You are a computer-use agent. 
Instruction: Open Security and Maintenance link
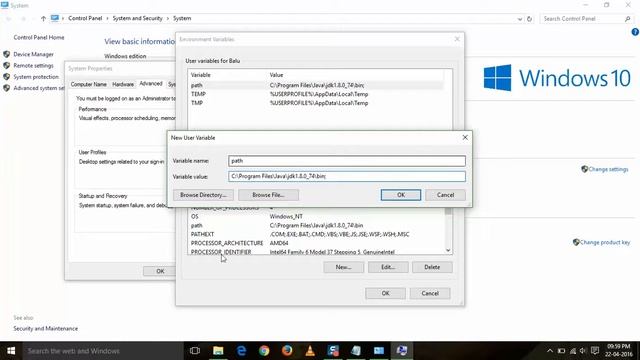(x=45, y=329)
